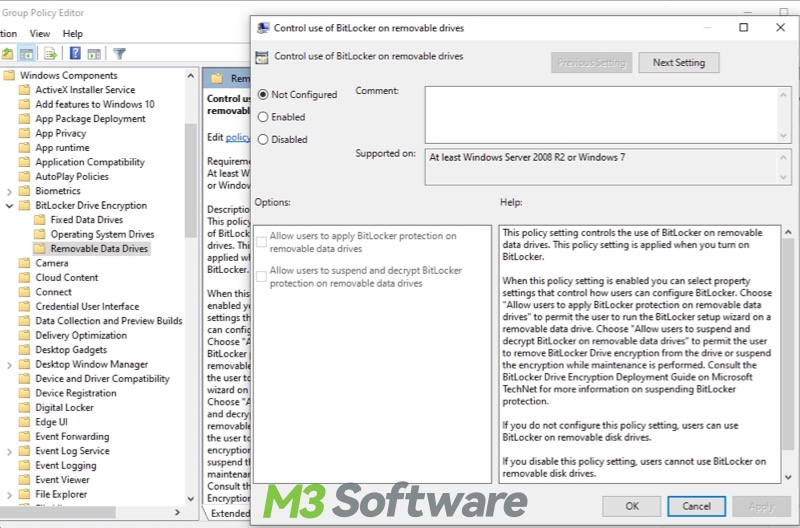This screenshot has width=800, height=528.
Task: Expand the File Explorer tree node
Action: [9, 495]
